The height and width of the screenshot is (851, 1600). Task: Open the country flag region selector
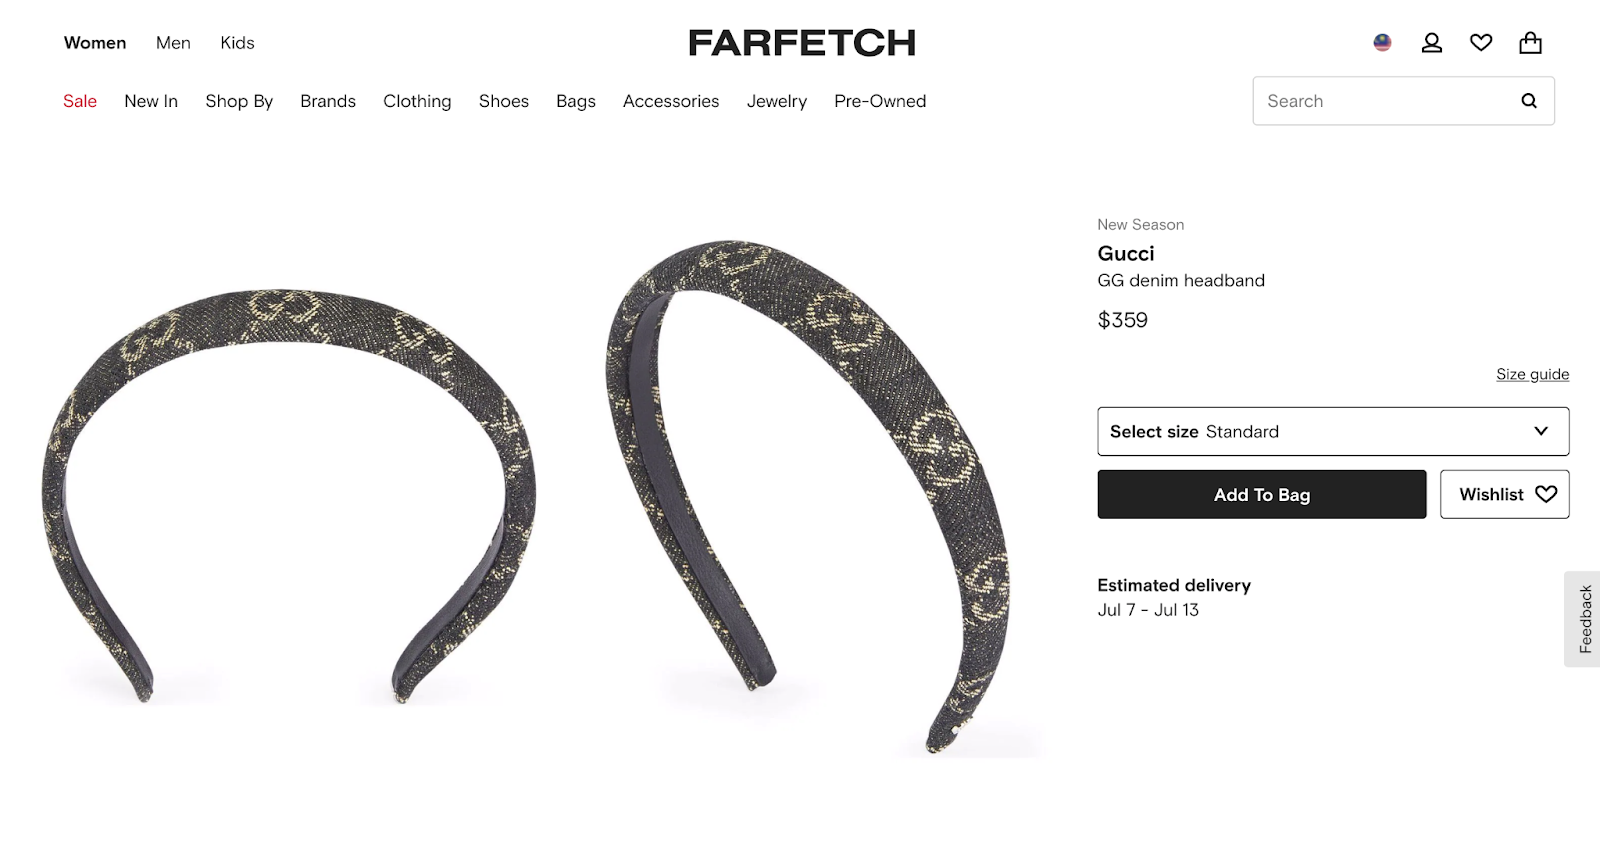point(1382,43)
